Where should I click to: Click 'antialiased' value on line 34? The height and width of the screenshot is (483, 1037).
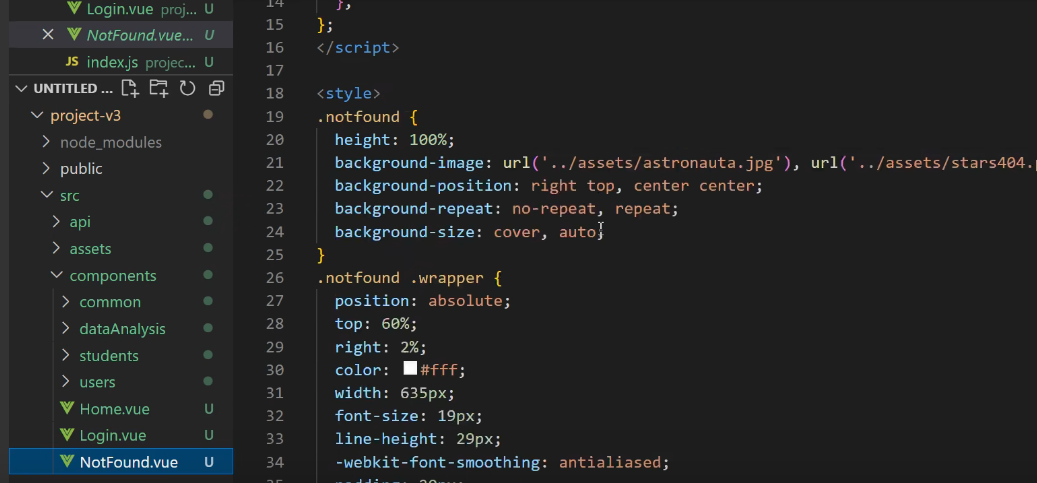pyautogui.click(x=610, y=462)
